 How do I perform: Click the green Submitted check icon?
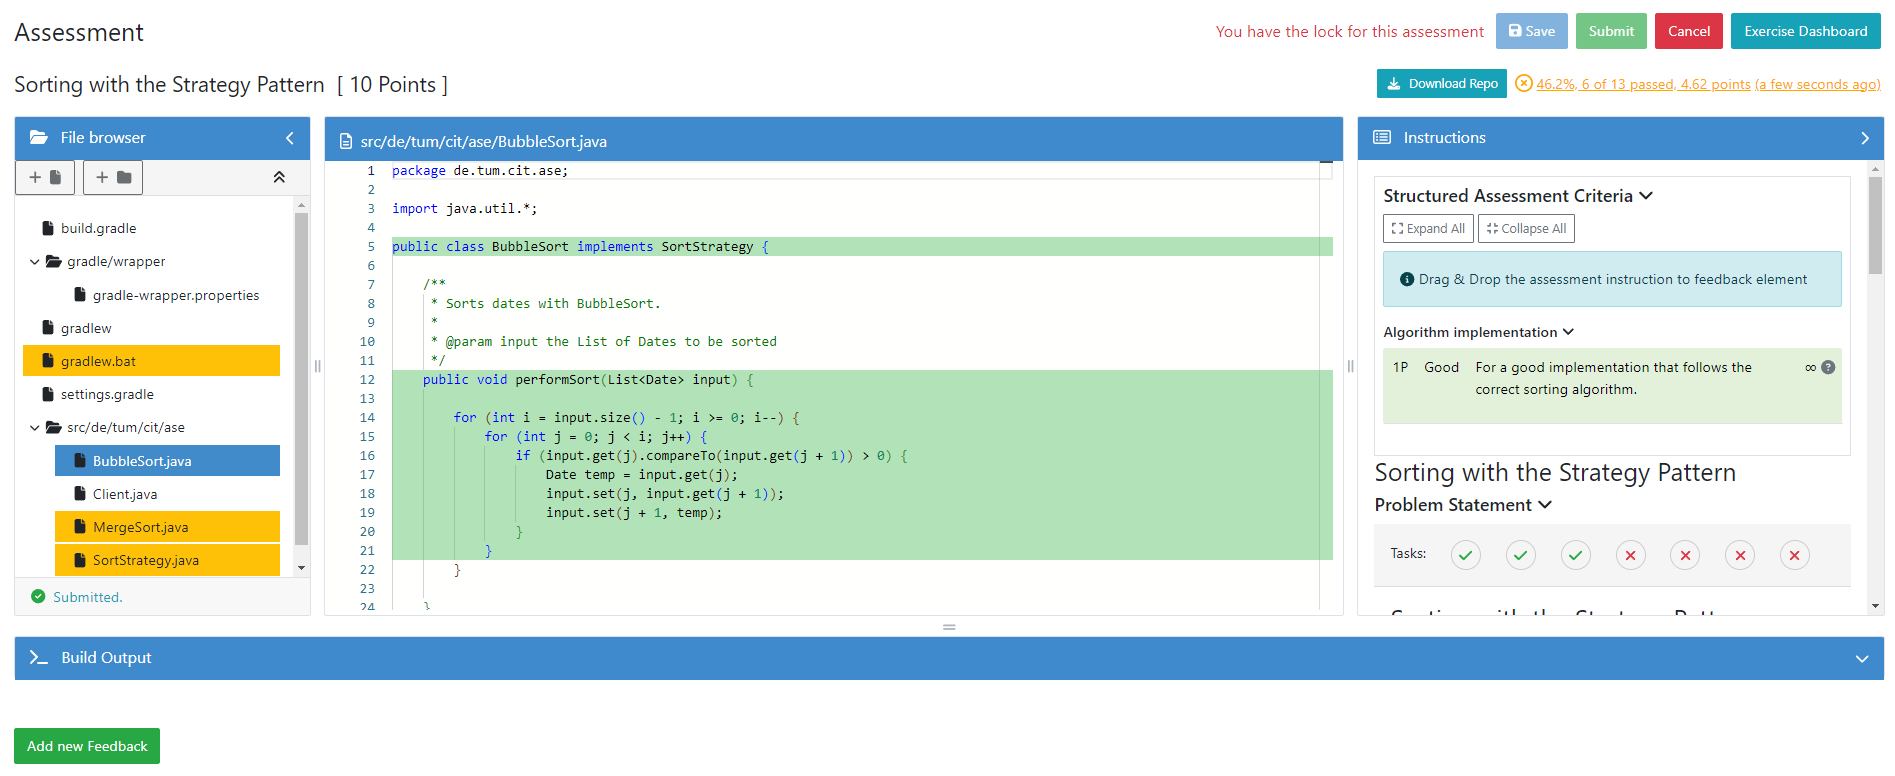(38, 596)
